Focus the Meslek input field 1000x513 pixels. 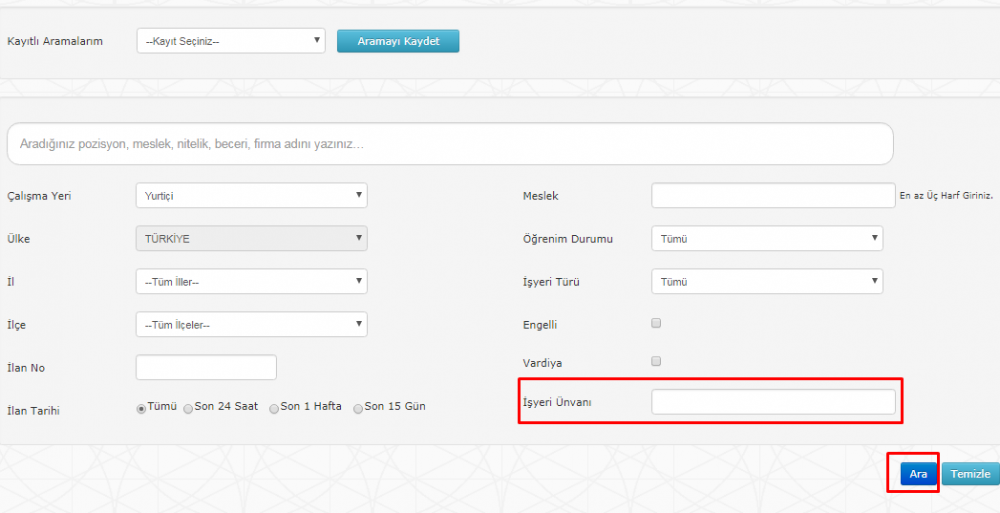(773, 195)
